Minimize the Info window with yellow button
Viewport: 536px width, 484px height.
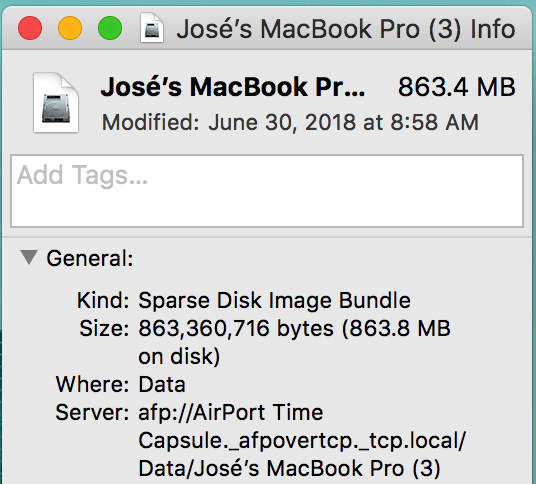[70, 28]
